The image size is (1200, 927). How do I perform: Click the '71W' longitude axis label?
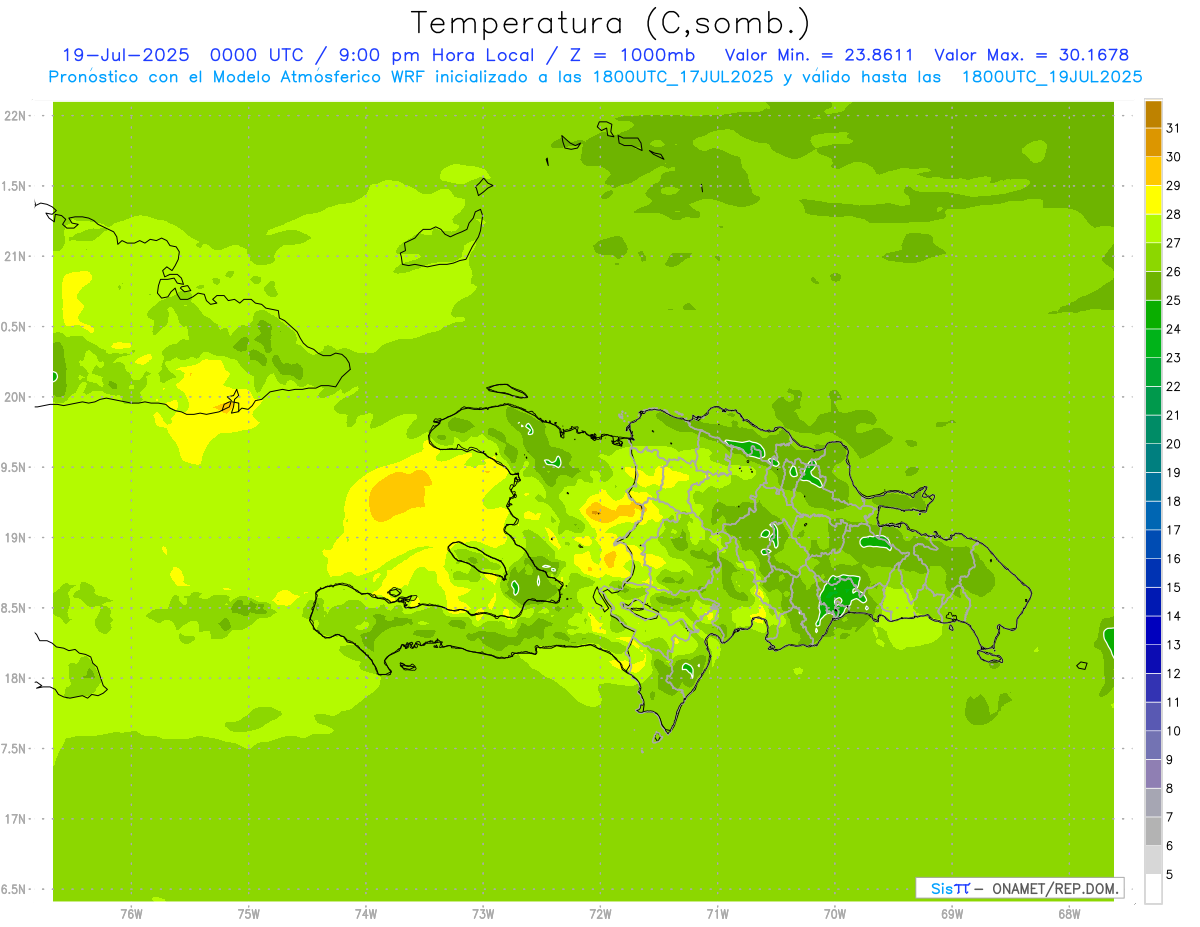tap(717, 914)
